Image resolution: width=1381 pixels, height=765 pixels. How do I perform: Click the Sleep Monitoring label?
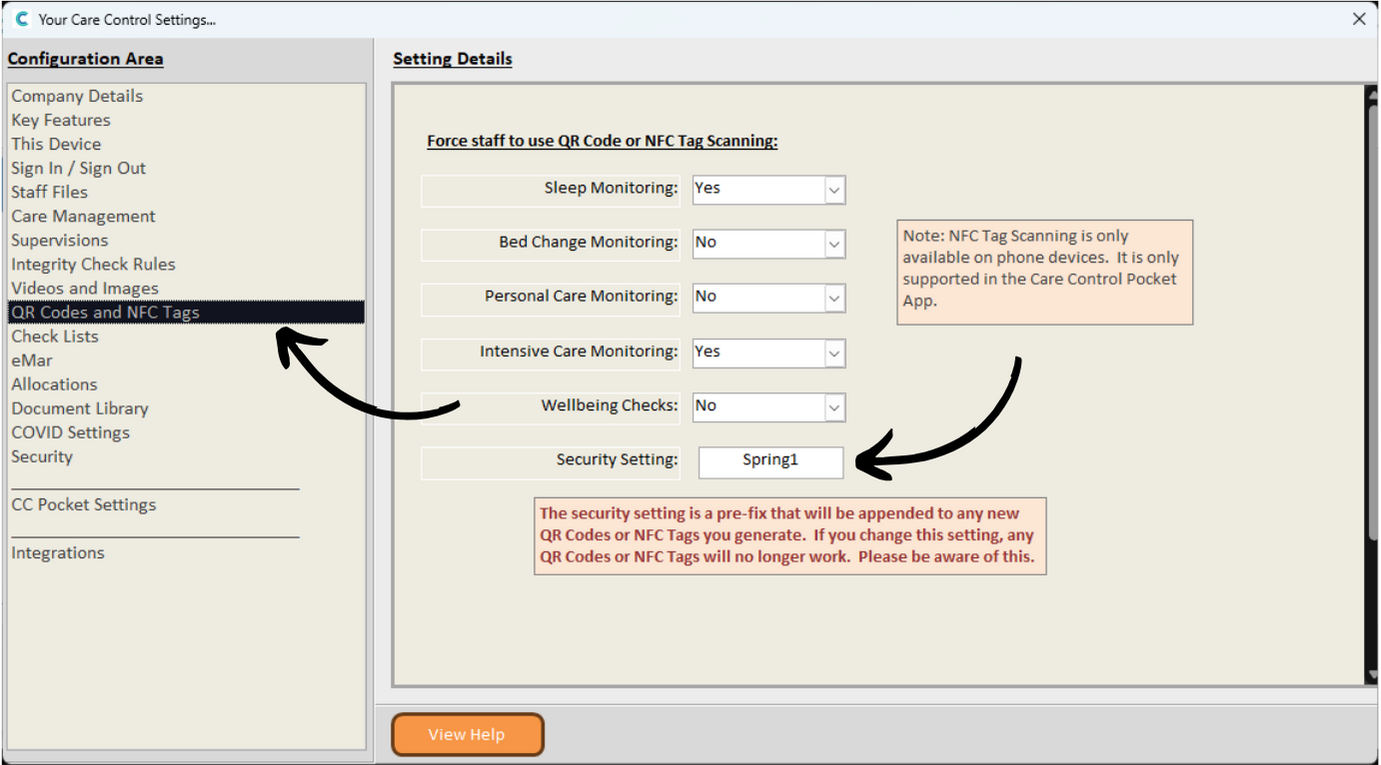(x=611, y=187)
